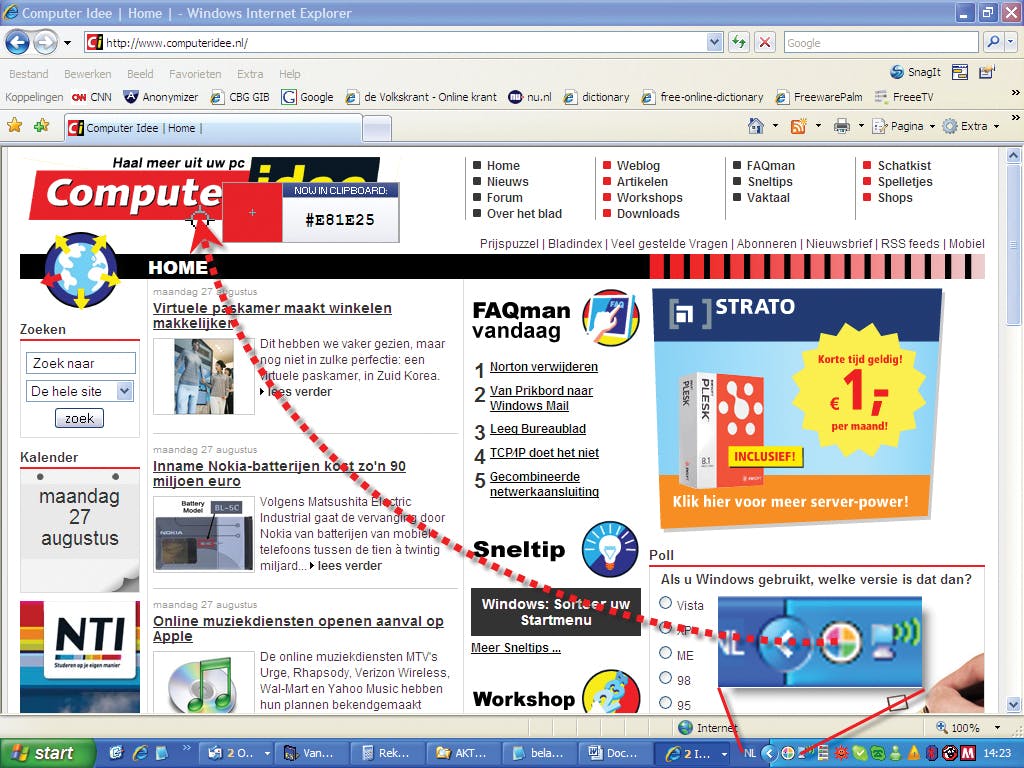Viewport: 1024px width, 768px height.
Task: Open the Schatkist navigation link
Action: 904,166
